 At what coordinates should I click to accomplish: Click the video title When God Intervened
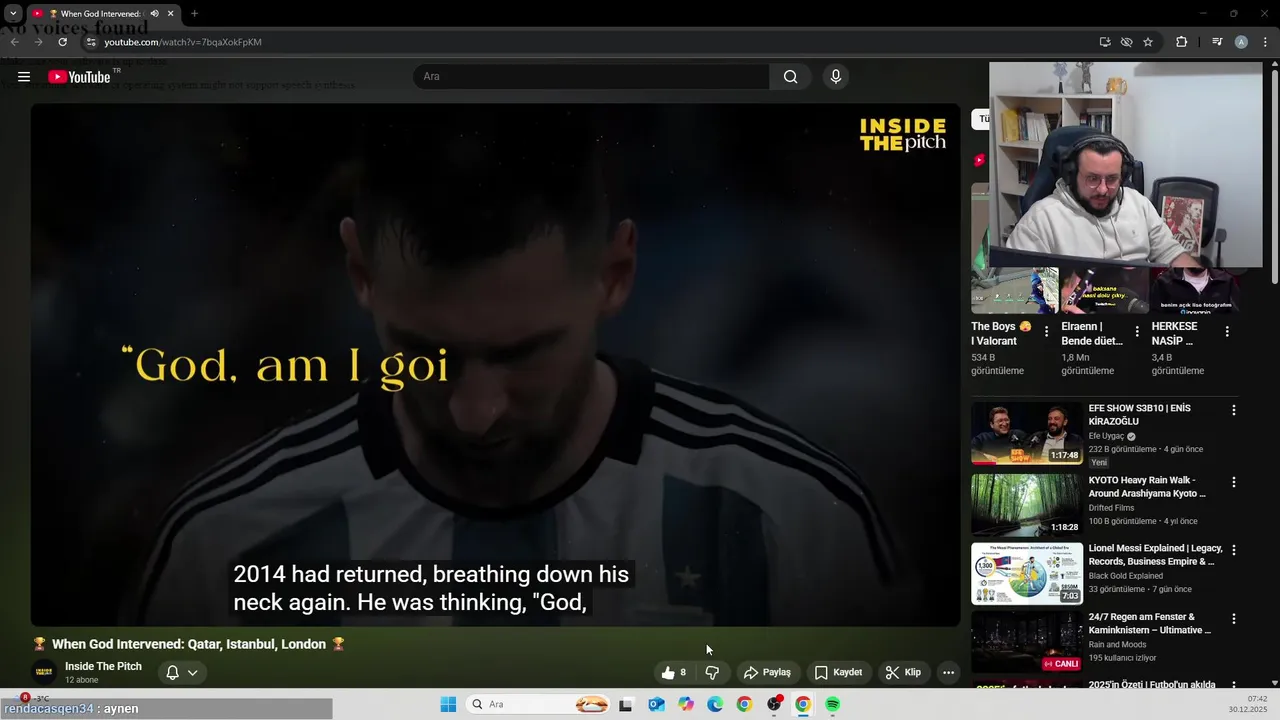coord(189,644)
